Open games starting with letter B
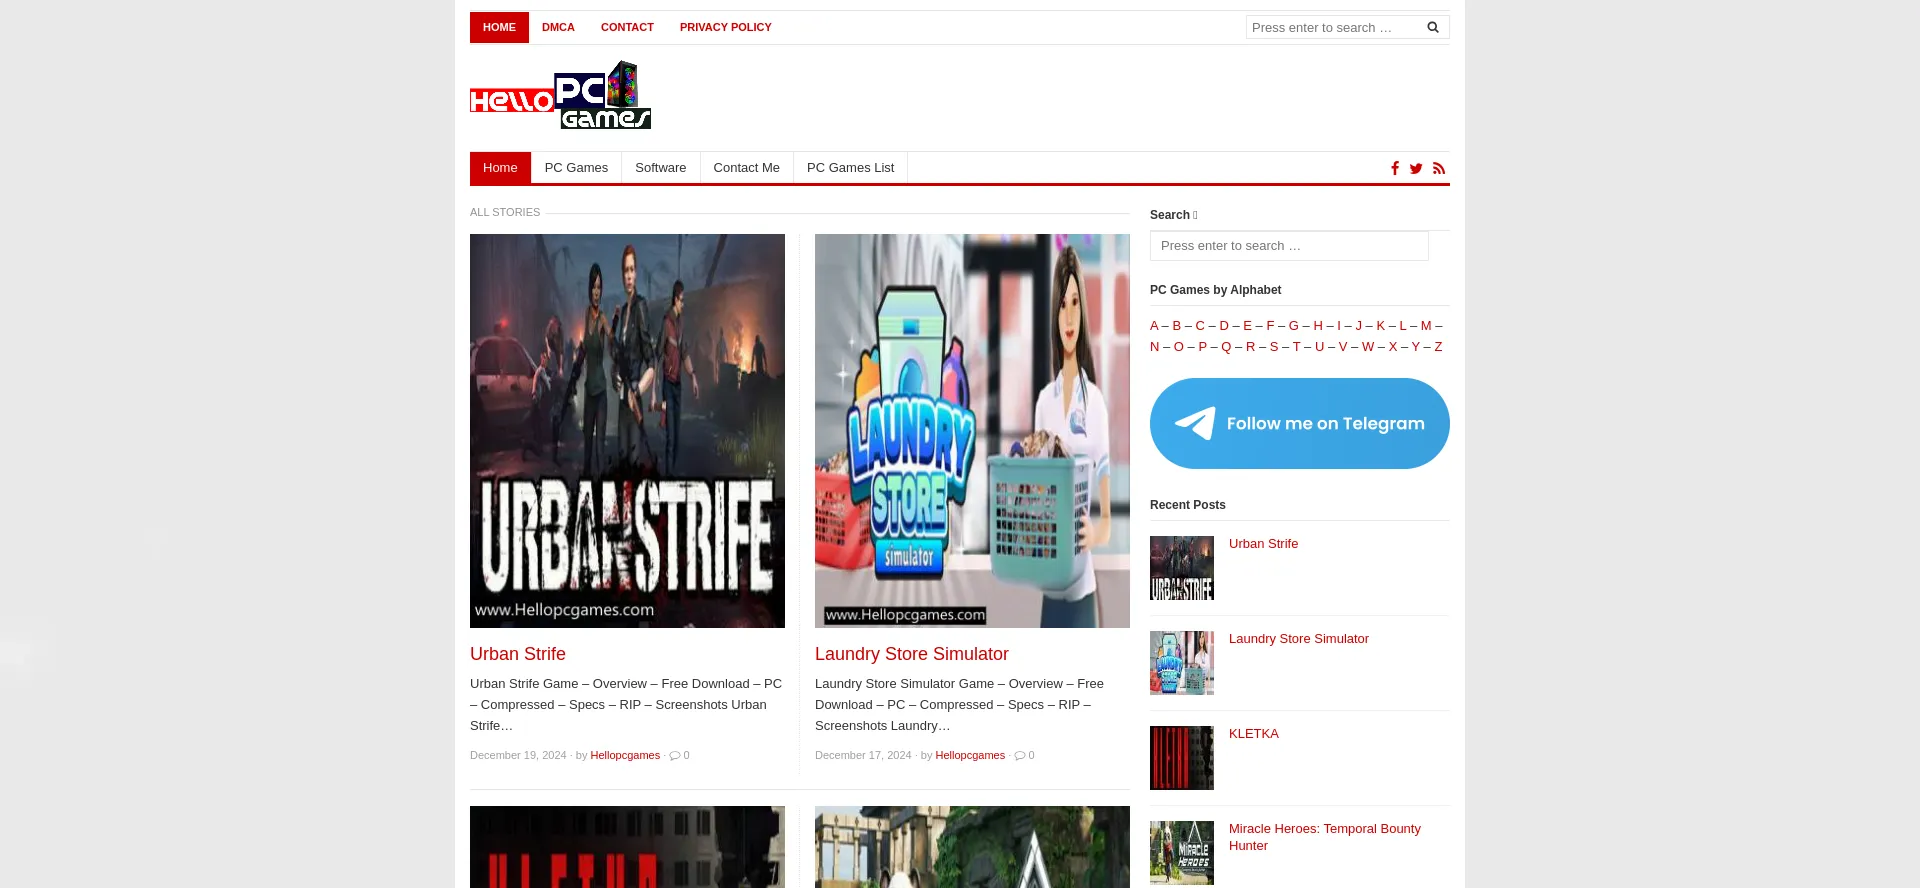1920x888 pixels. 1177,326
